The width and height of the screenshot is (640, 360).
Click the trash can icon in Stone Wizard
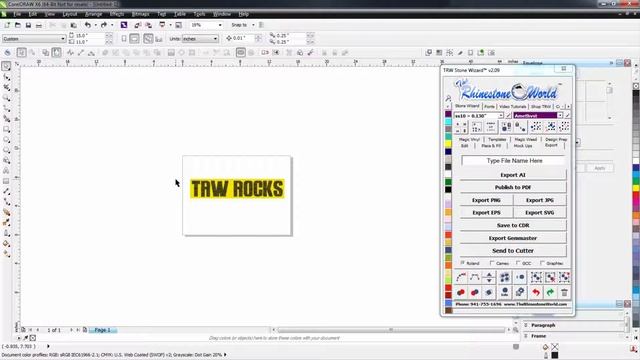click(564, 292)
